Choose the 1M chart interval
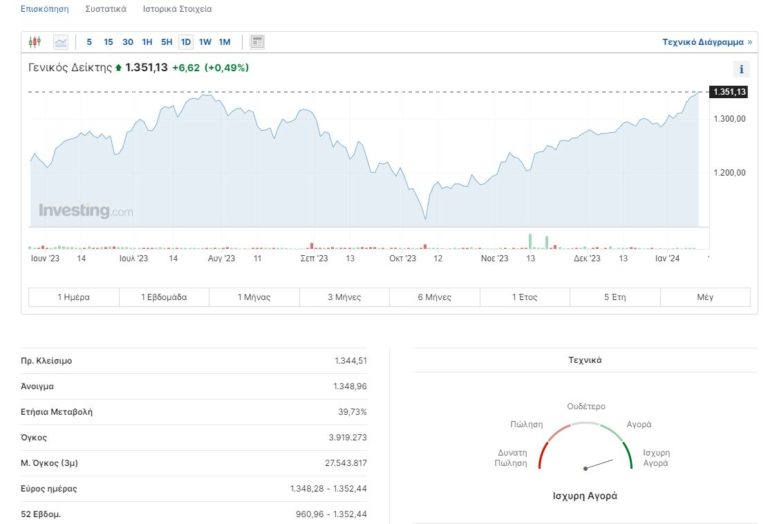Image resolution: width=768 pixels, height=524 pixels. tap(224, 42)
